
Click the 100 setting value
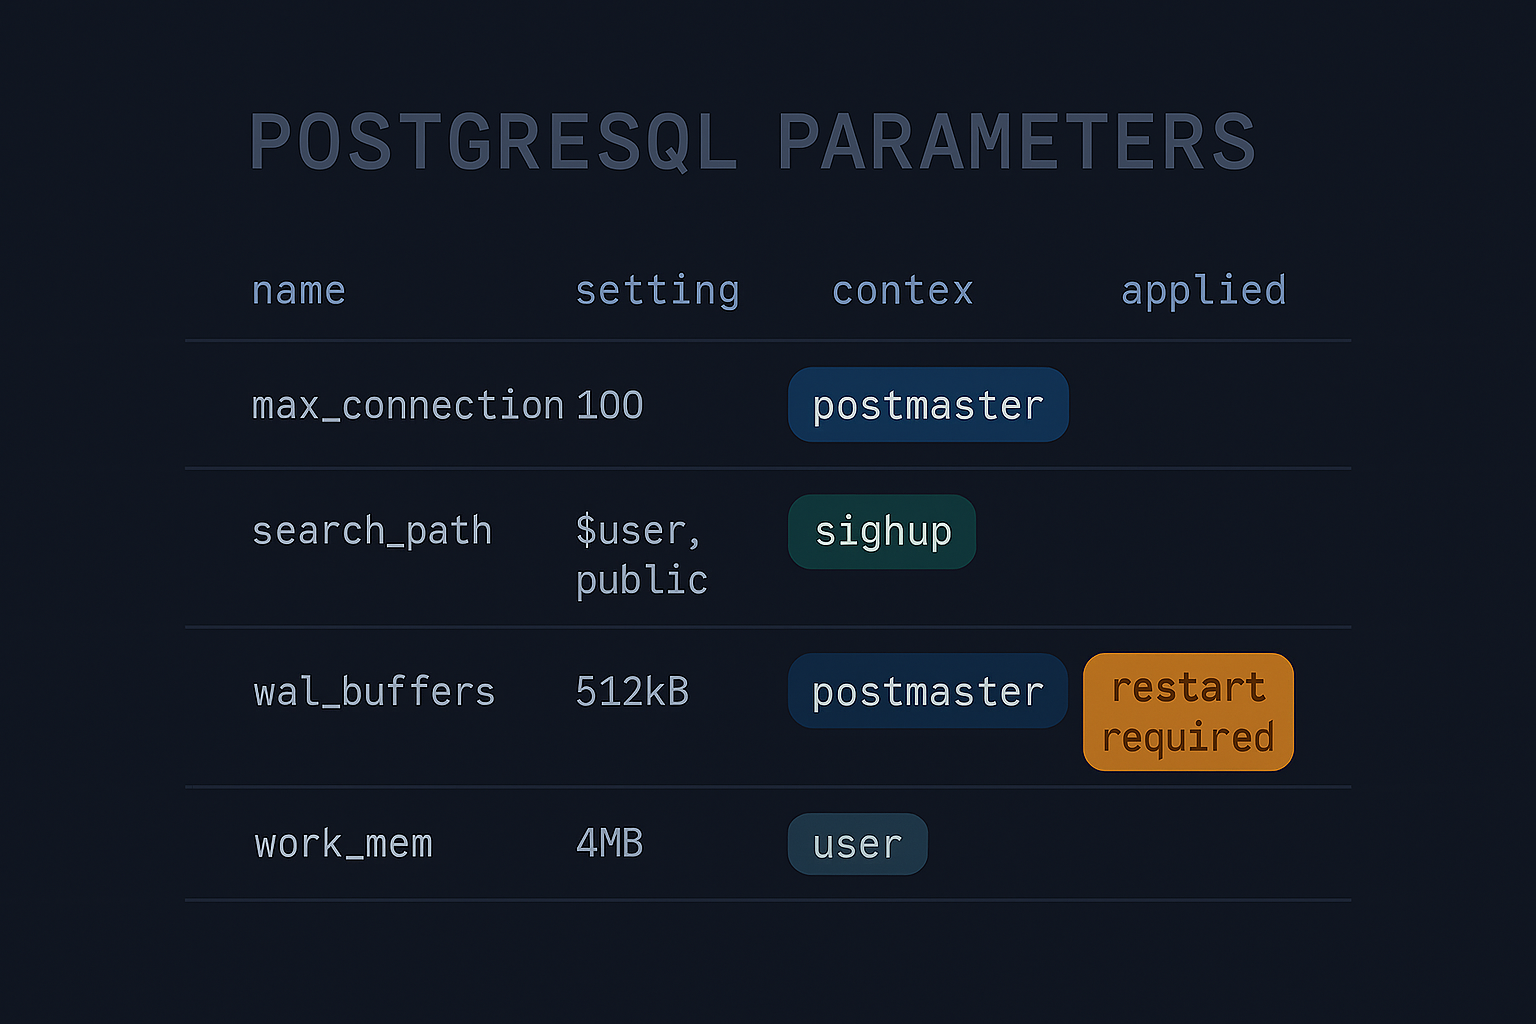click(609, 406)
